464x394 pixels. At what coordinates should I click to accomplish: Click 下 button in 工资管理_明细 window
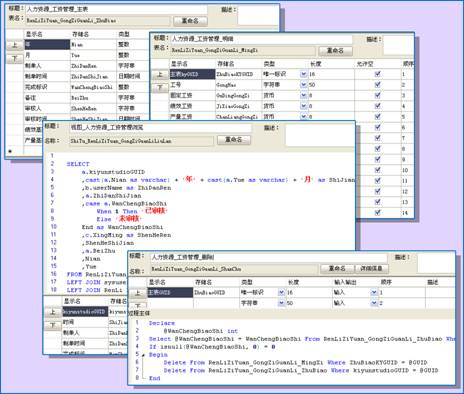pyautogui.click(x=160, y=88)
